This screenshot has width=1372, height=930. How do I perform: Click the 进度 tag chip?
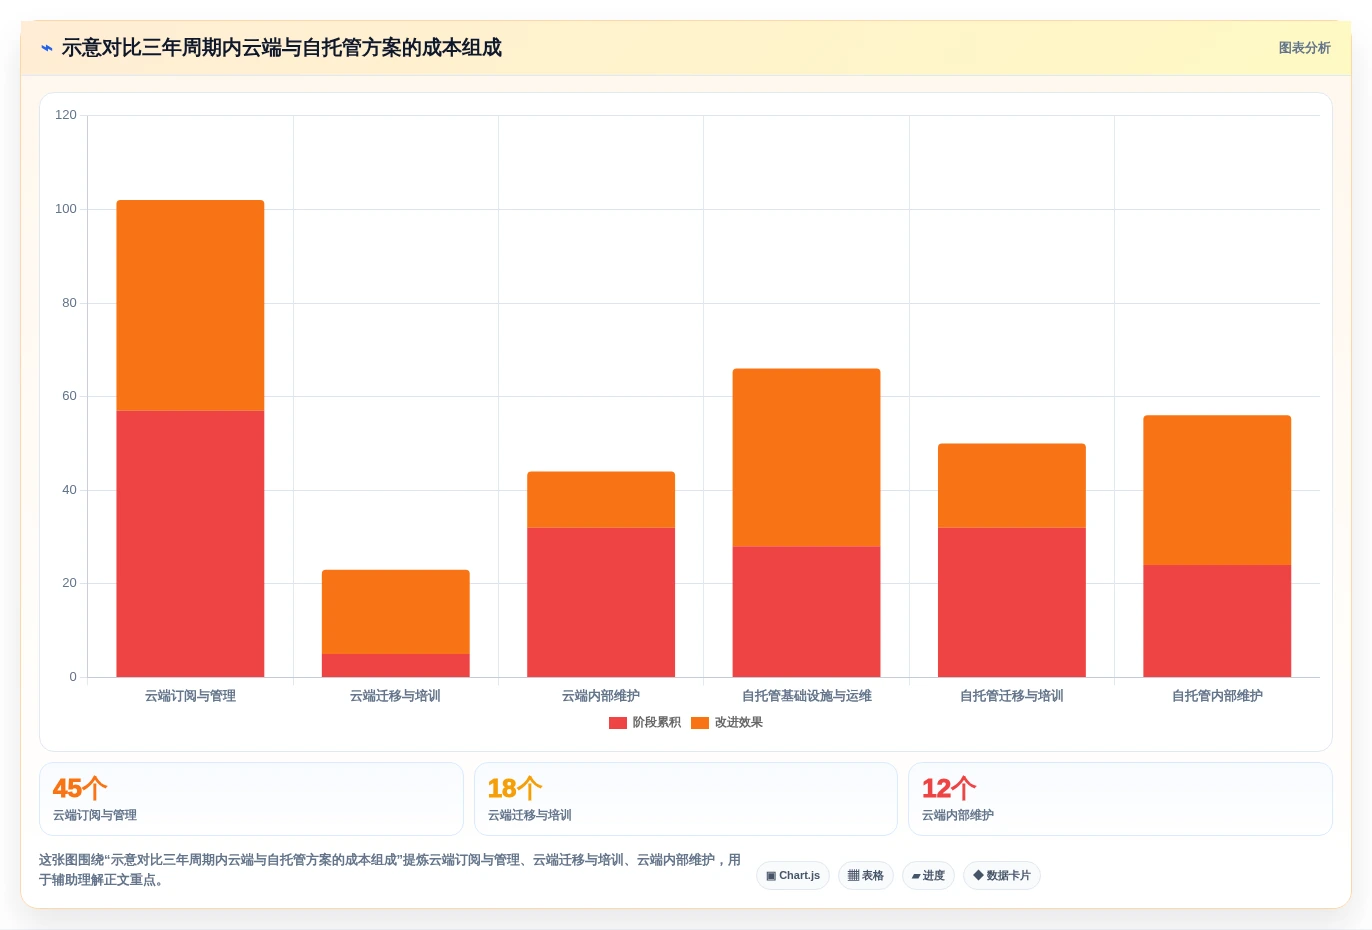click(928, 876)
